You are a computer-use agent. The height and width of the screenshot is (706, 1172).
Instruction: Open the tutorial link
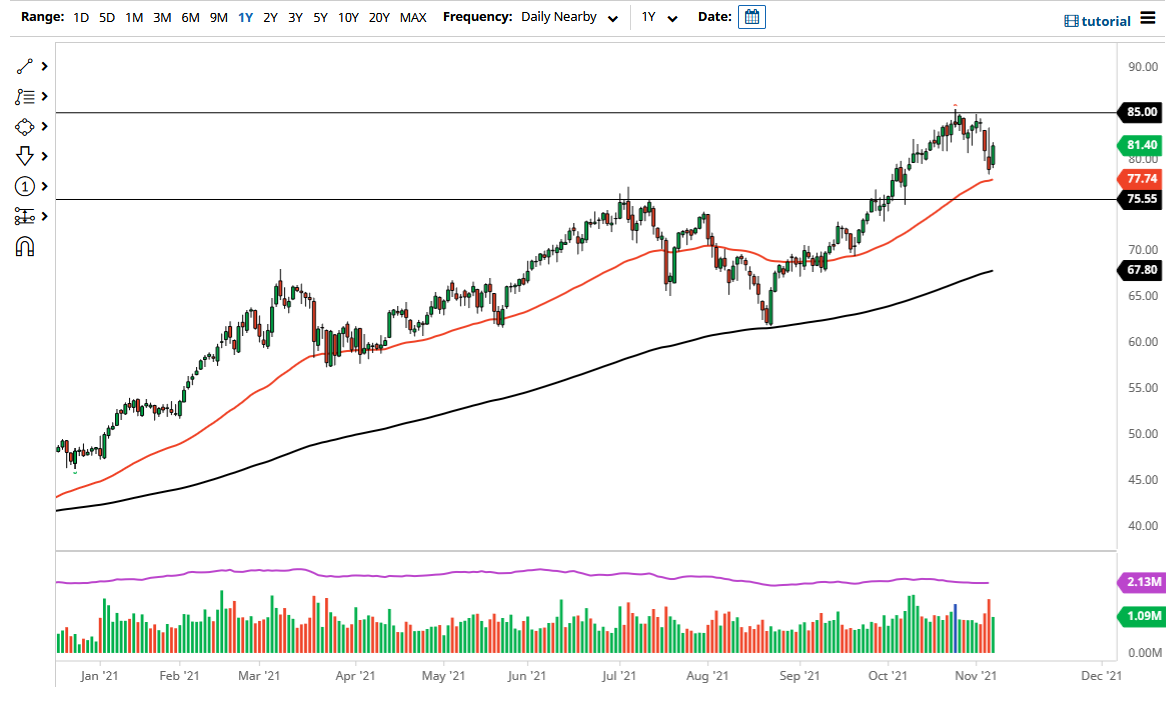(x=1097, y=20)
